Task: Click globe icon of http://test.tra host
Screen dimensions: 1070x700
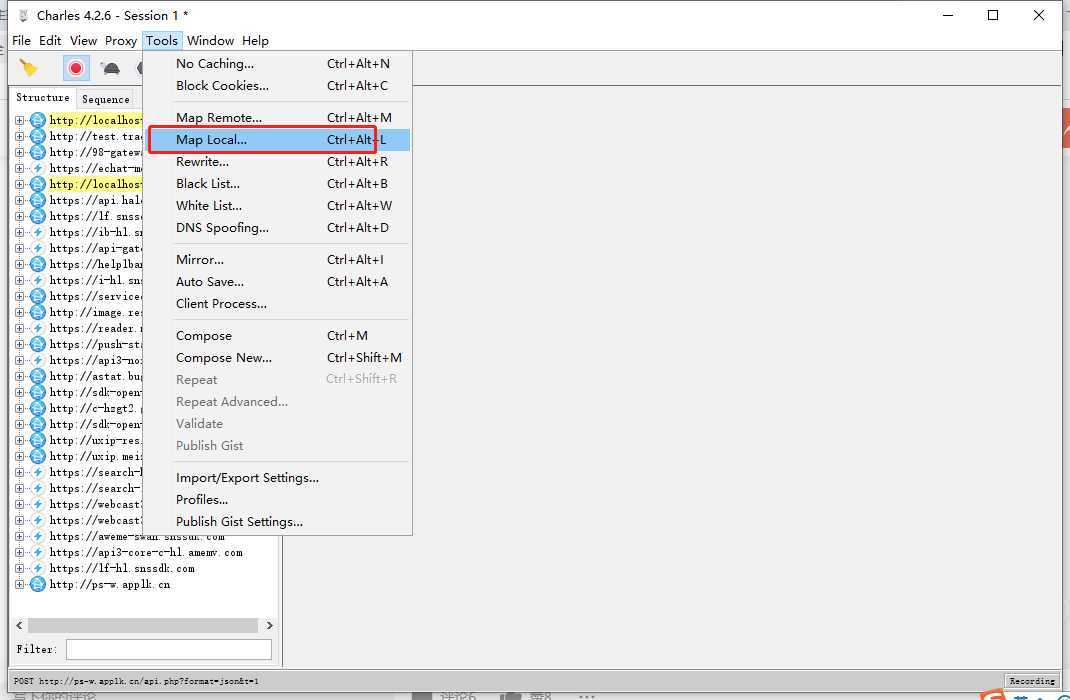Action: pos(38,136)
